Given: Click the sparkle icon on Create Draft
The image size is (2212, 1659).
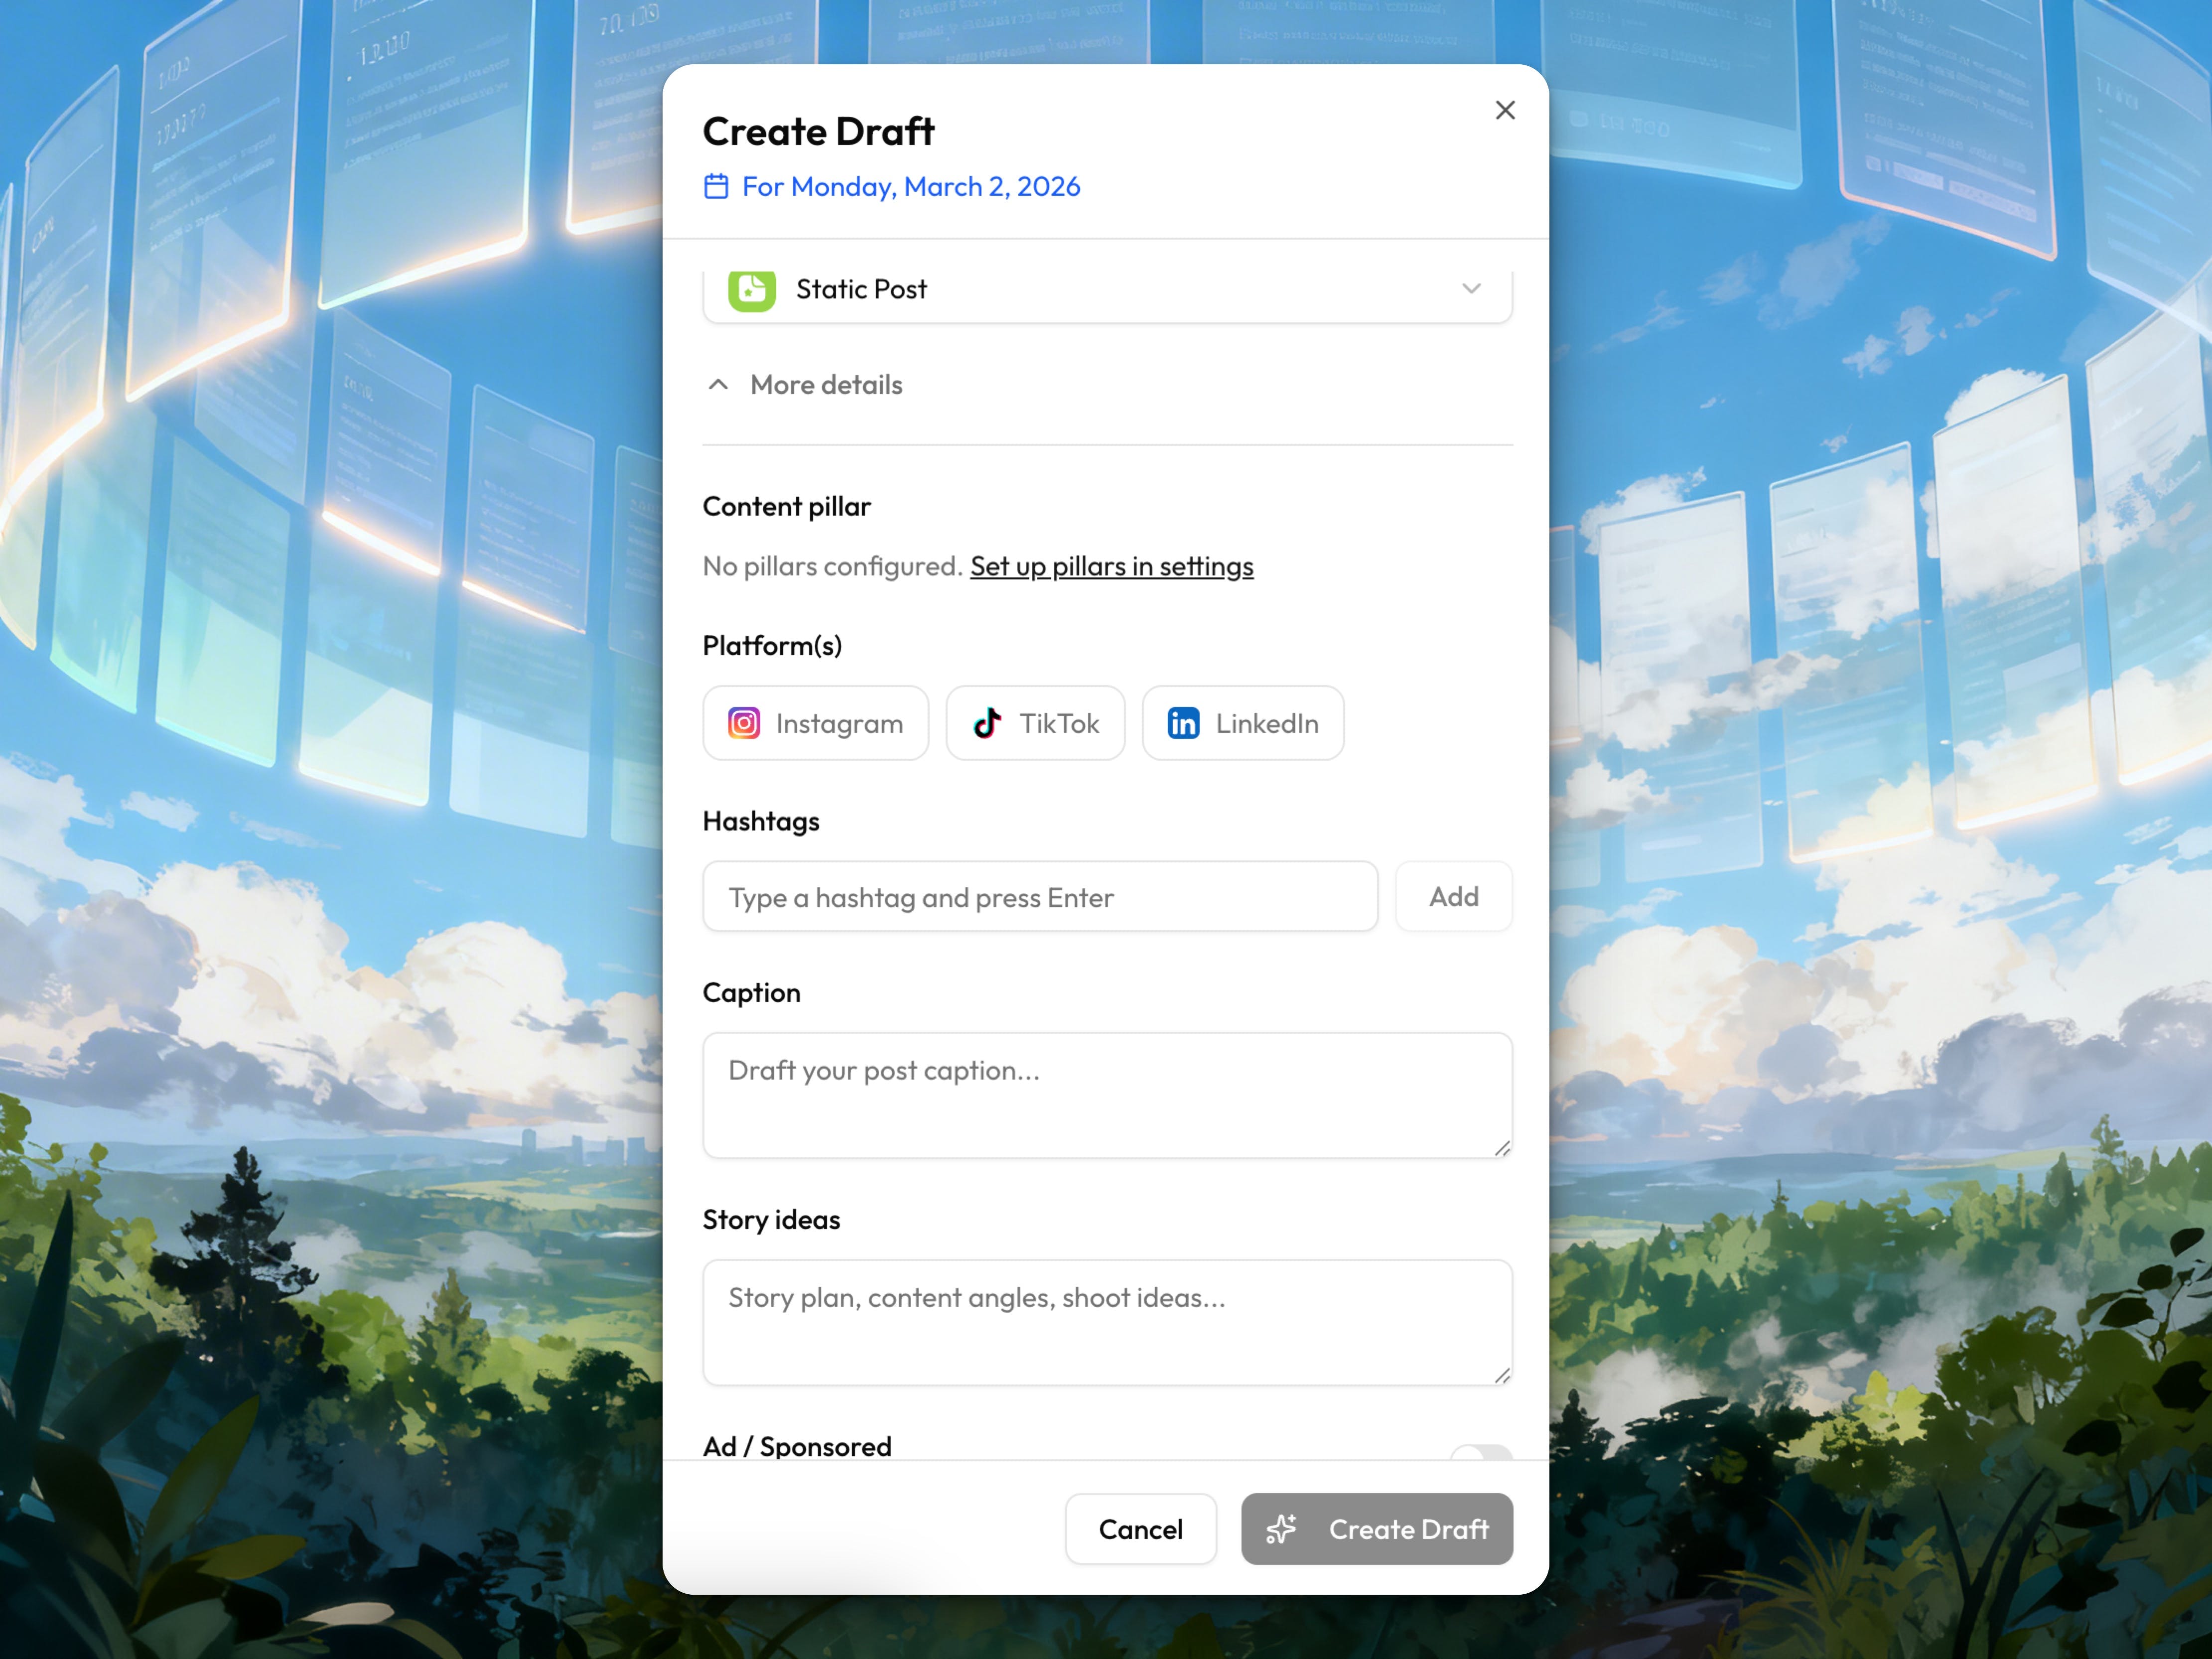Looking at the screenshot, I should click(x=1282, y=1529).
